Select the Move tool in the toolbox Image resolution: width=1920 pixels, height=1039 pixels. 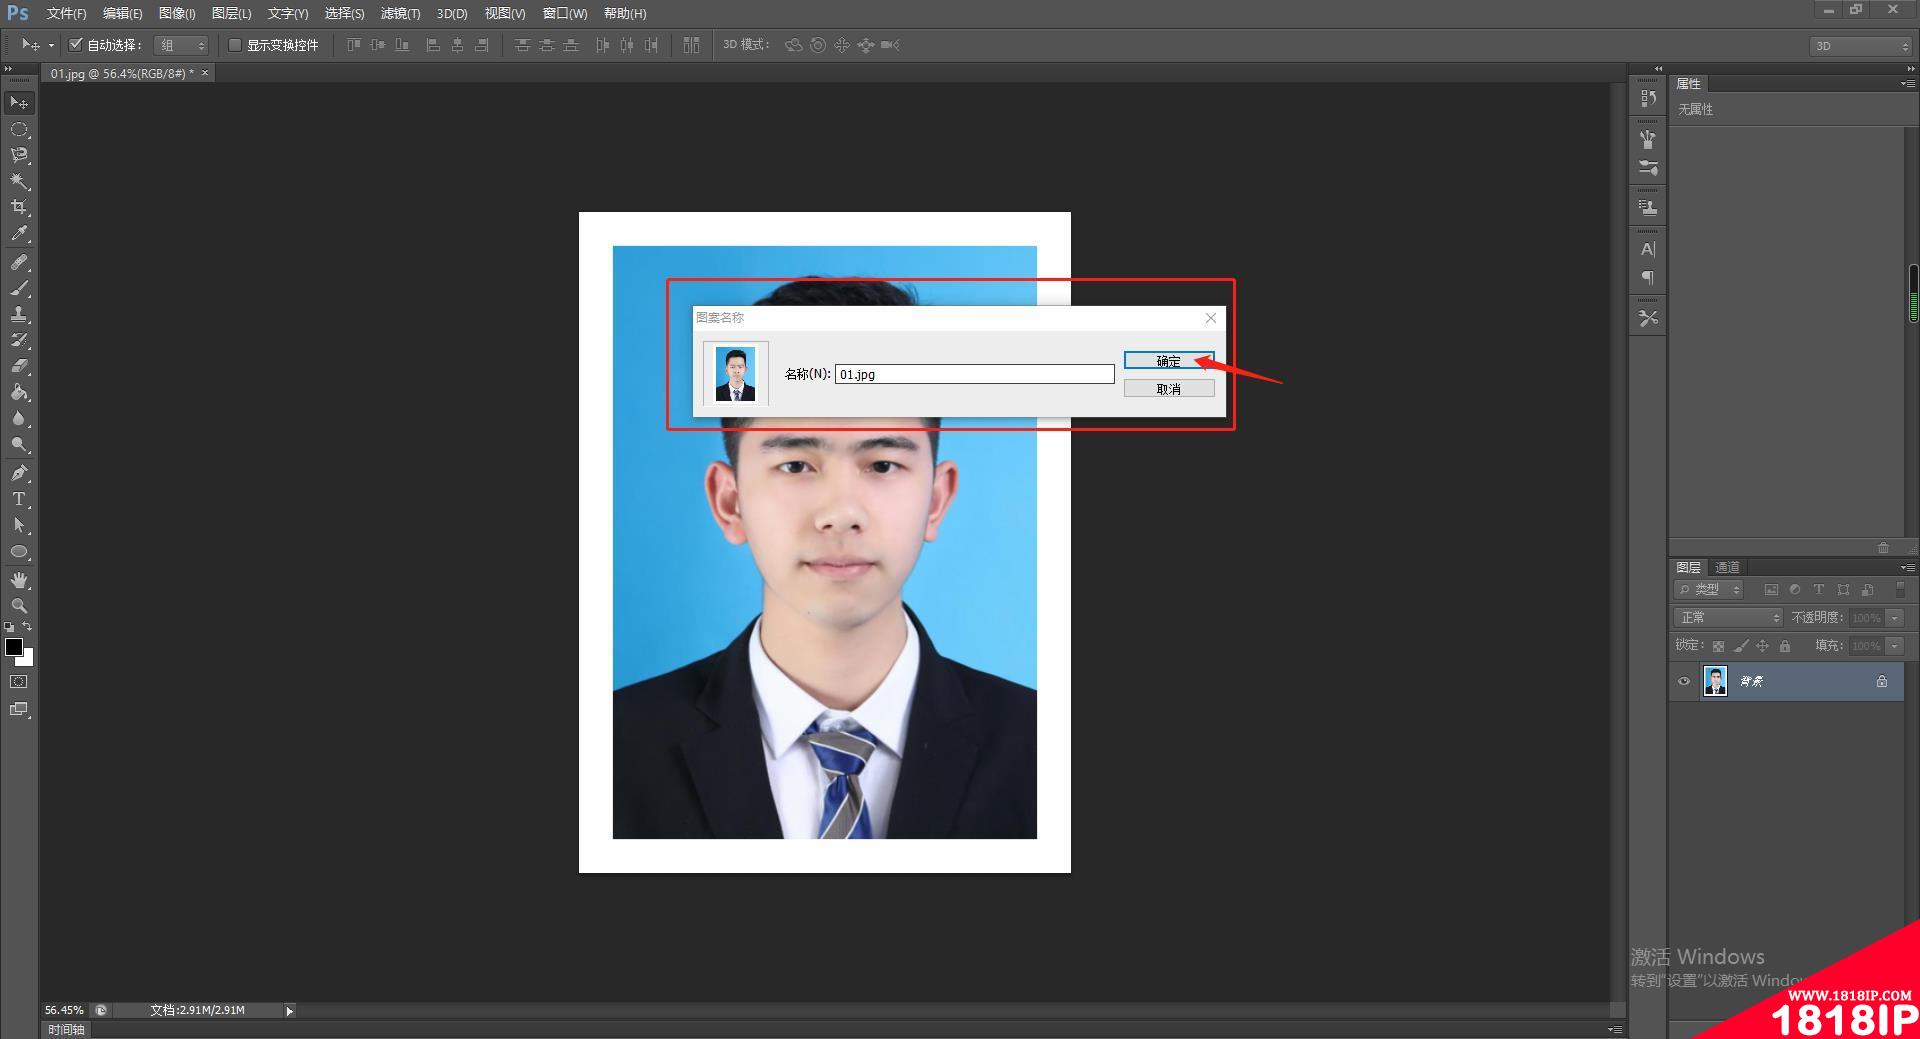coord(19,103)
